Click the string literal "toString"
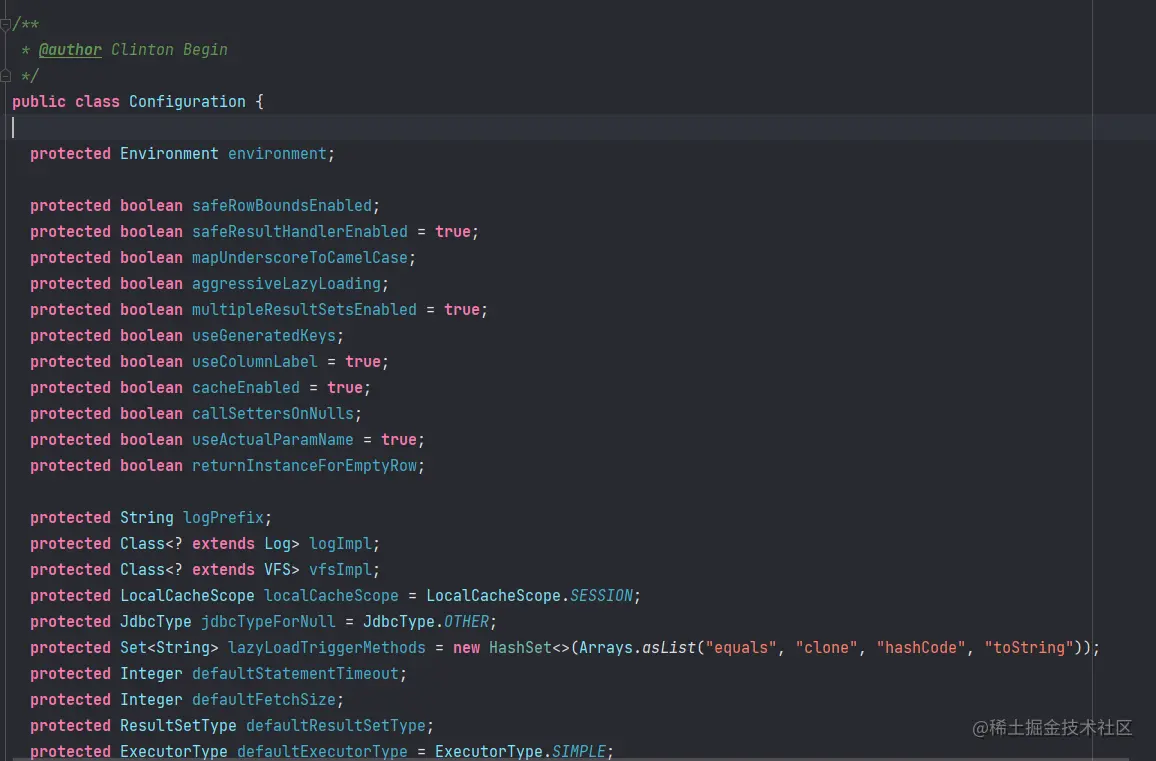Viewport: 1156px width, 761px height. 1029,647
